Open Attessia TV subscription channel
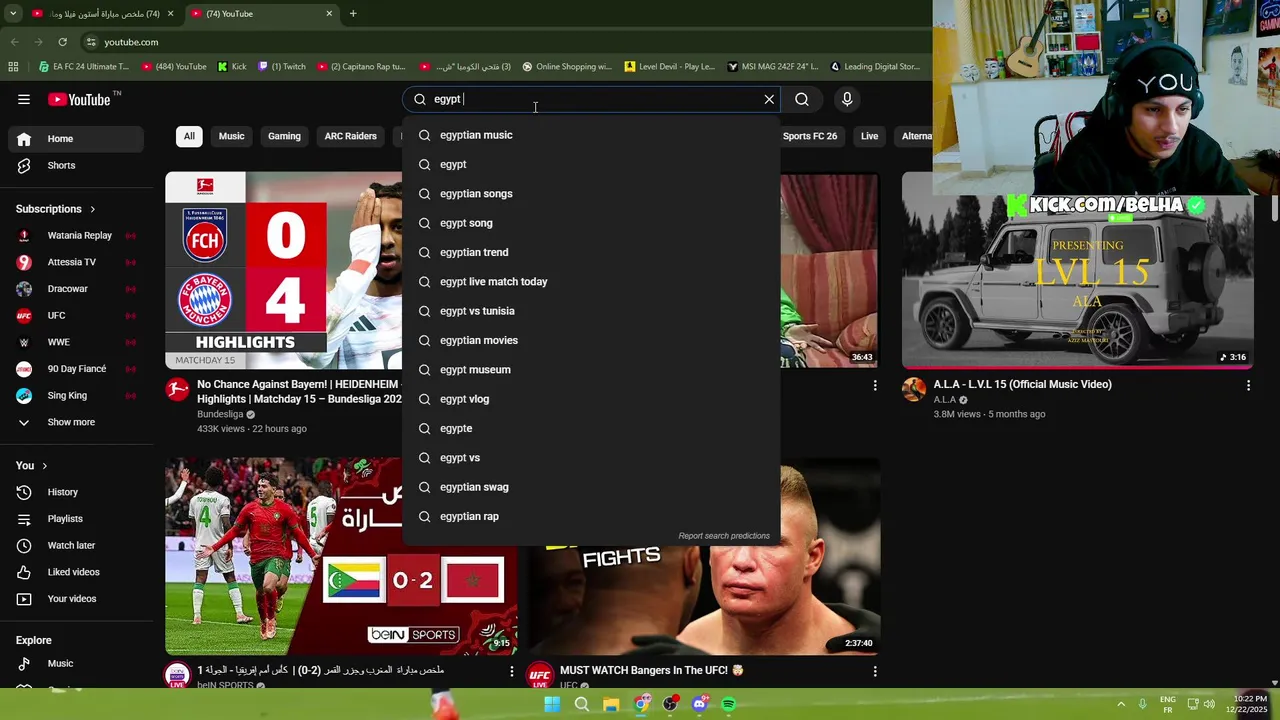This screenshot has width=1280, height=720. 76,262
